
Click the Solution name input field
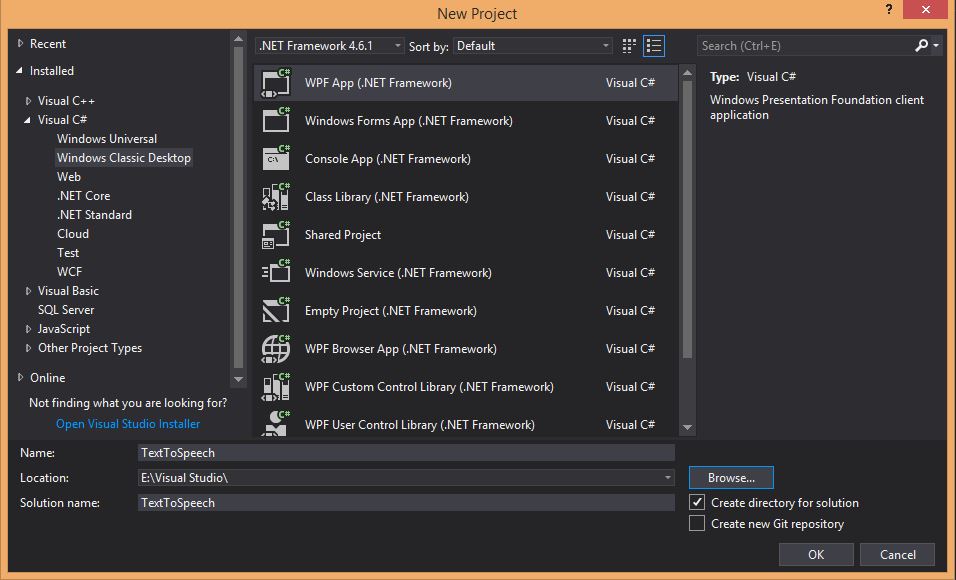406,503
